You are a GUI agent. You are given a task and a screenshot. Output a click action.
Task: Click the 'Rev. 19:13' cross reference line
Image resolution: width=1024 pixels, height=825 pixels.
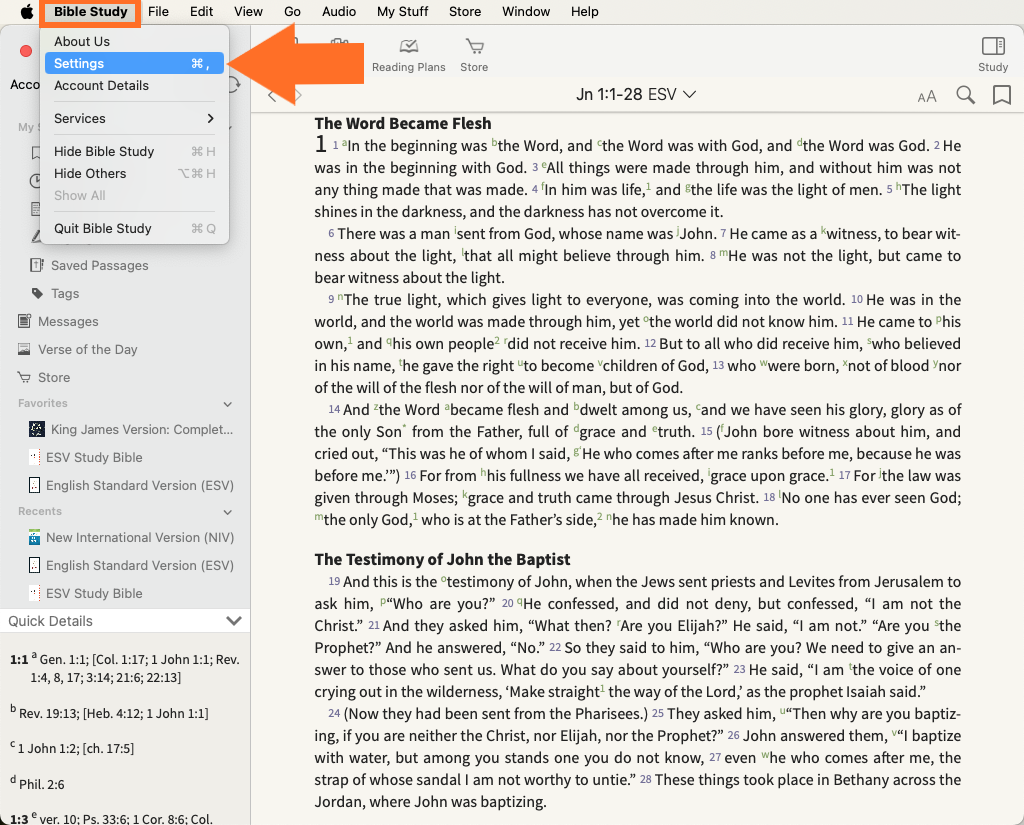point(109,713)
